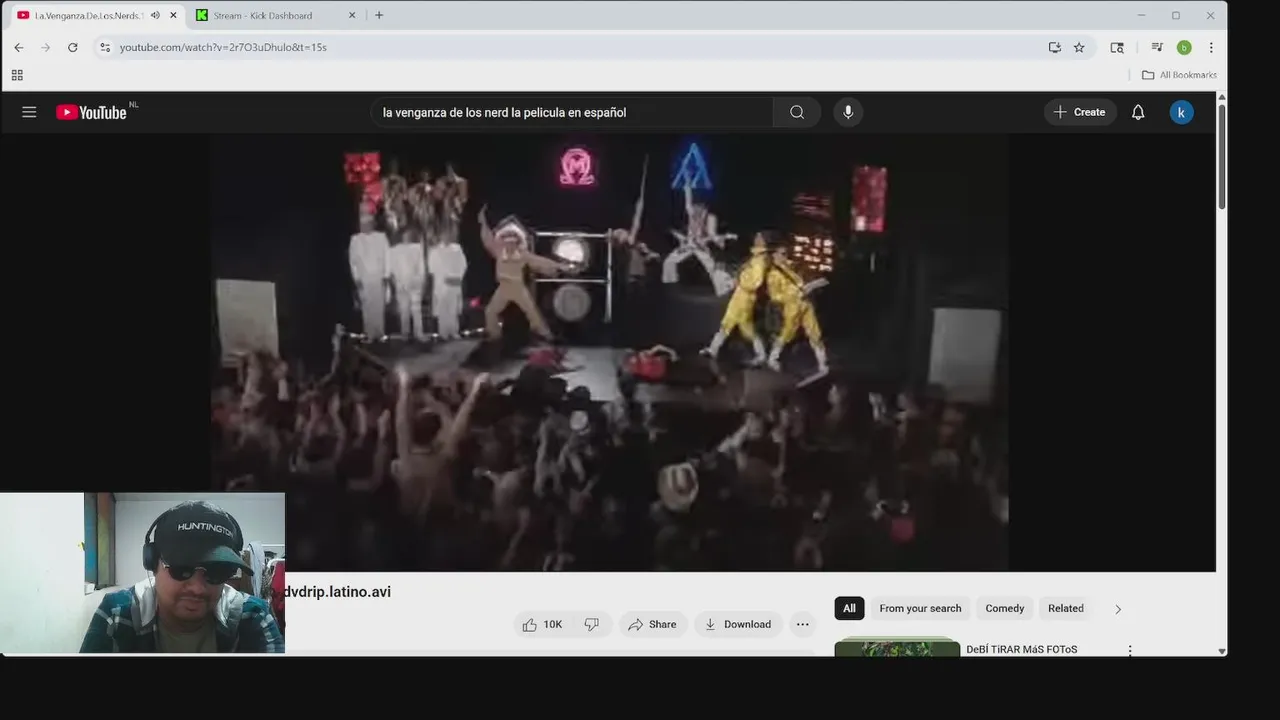The width and height of the screenshot is (1280, 720).
Task: Switch to the Stream - Kick Dashboard tab
Action: (x=263, y=15)
